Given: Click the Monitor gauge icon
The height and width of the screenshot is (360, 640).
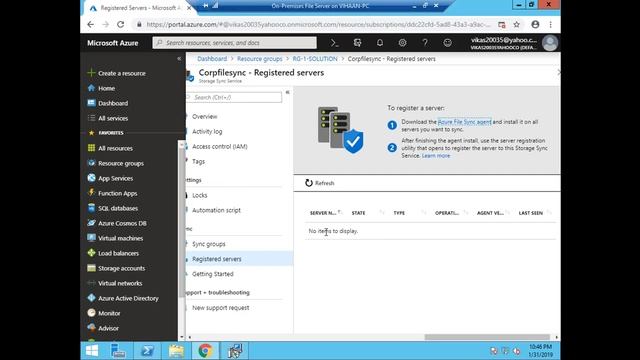Looking at the screenshot, I should (91, 313).
